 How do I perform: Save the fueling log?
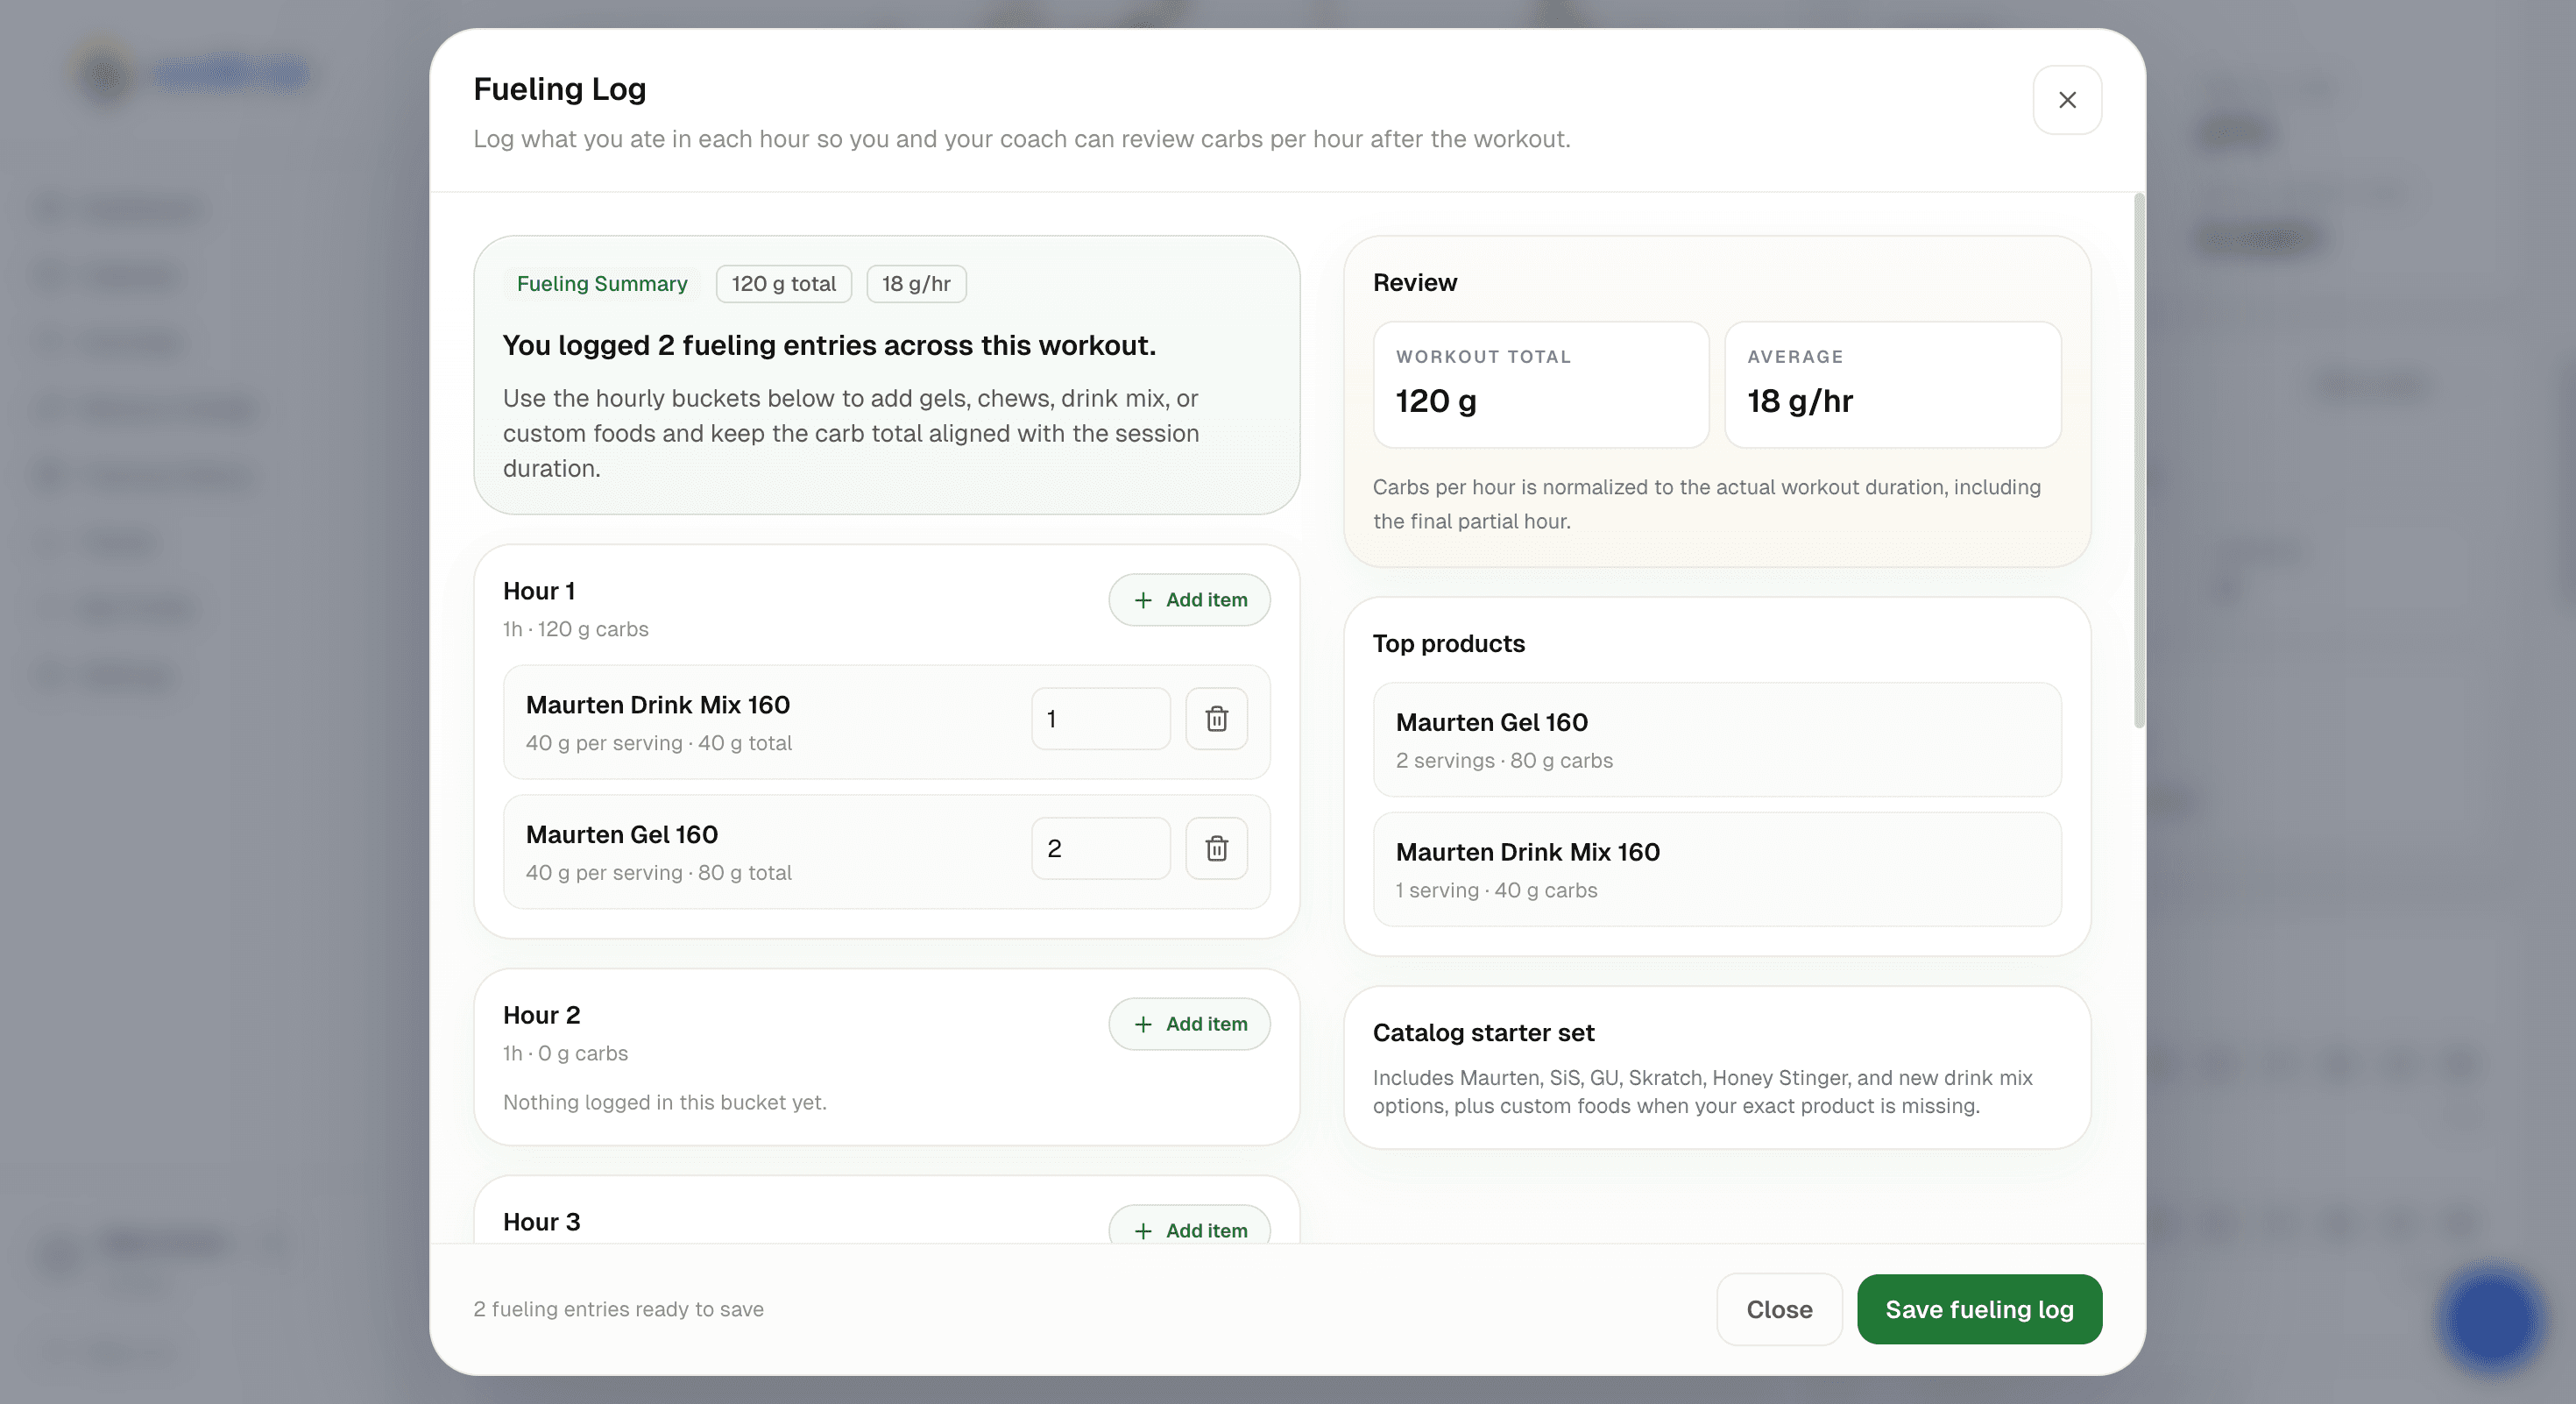[x=1979, y=1309]
